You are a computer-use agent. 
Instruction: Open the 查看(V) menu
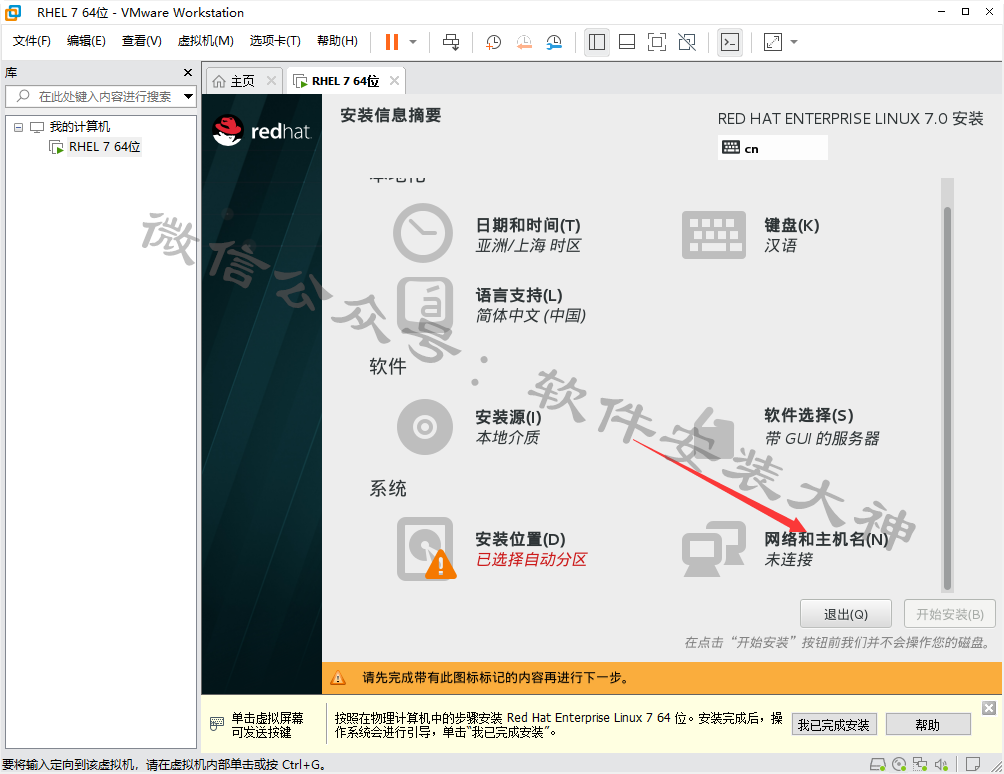[142, 41]
